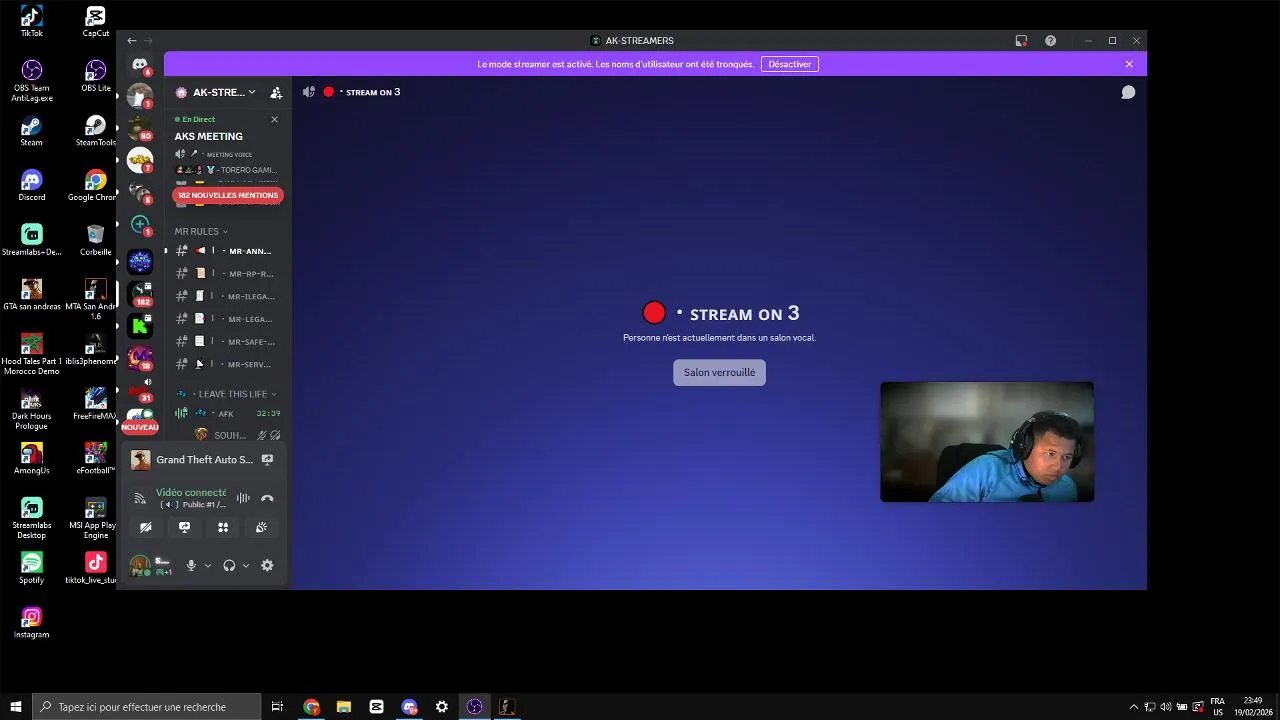Click Add a Server plus icon
The image size is (1280, 720).
(140, 224)
